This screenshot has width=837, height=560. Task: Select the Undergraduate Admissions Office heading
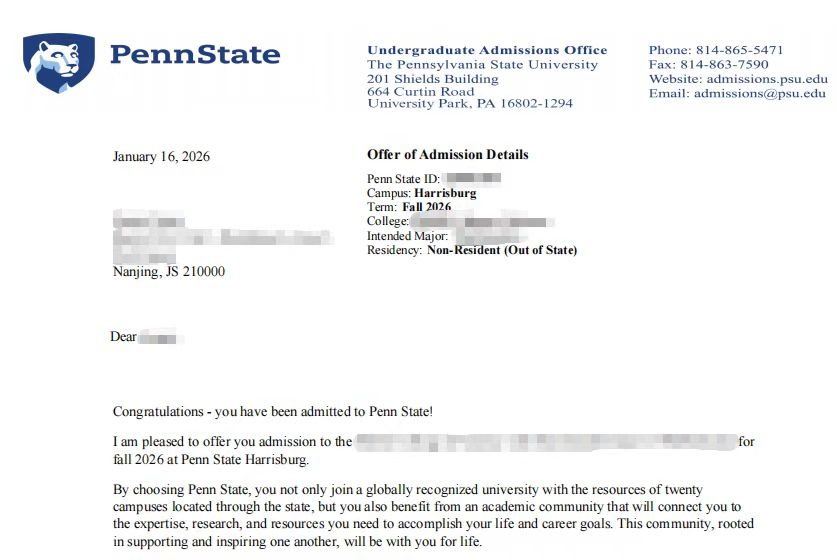pyautogui.click(x=487, y=50)
